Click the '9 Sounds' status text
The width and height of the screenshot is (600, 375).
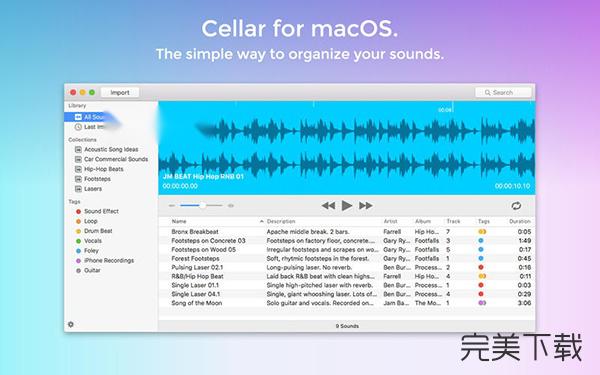(347, 326)
